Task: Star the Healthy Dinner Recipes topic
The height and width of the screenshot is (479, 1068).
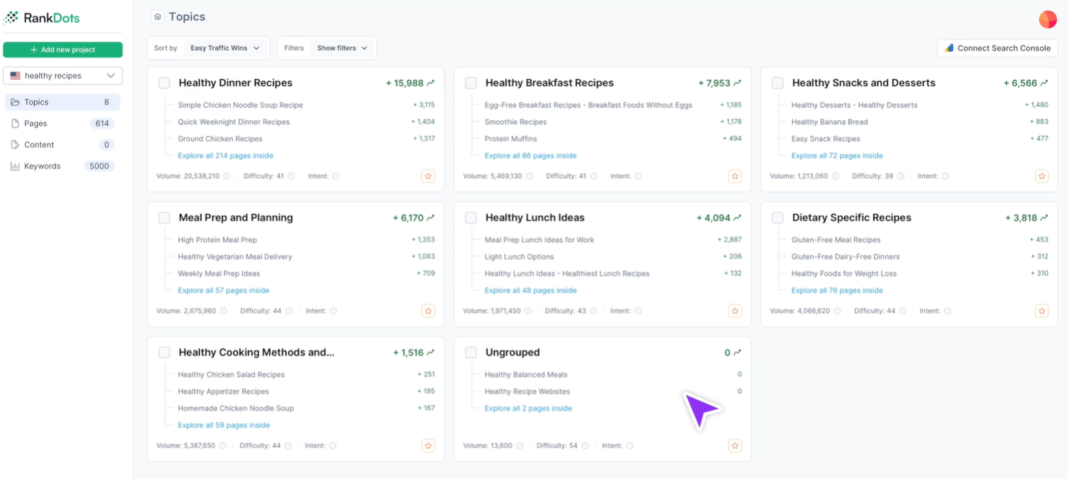Action: click(428, 176)
